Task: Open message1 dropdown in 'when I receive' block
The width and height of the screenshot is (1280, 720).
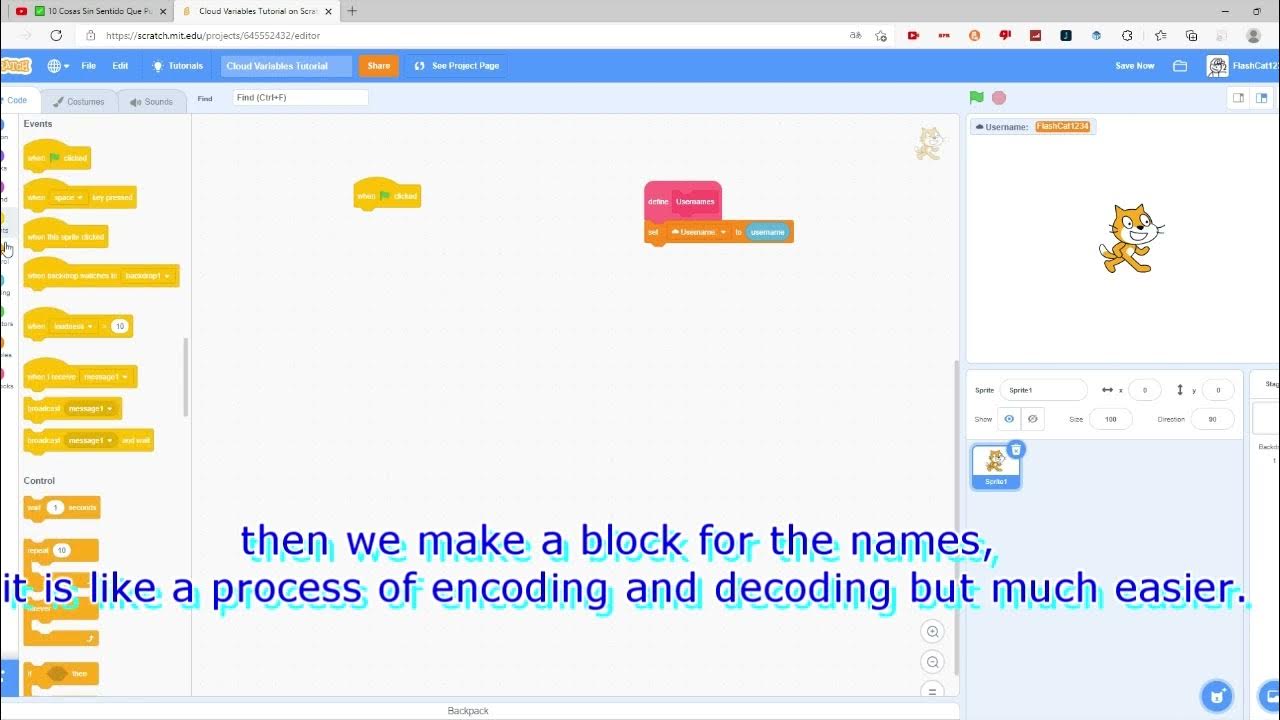Action: coord(106,377)
